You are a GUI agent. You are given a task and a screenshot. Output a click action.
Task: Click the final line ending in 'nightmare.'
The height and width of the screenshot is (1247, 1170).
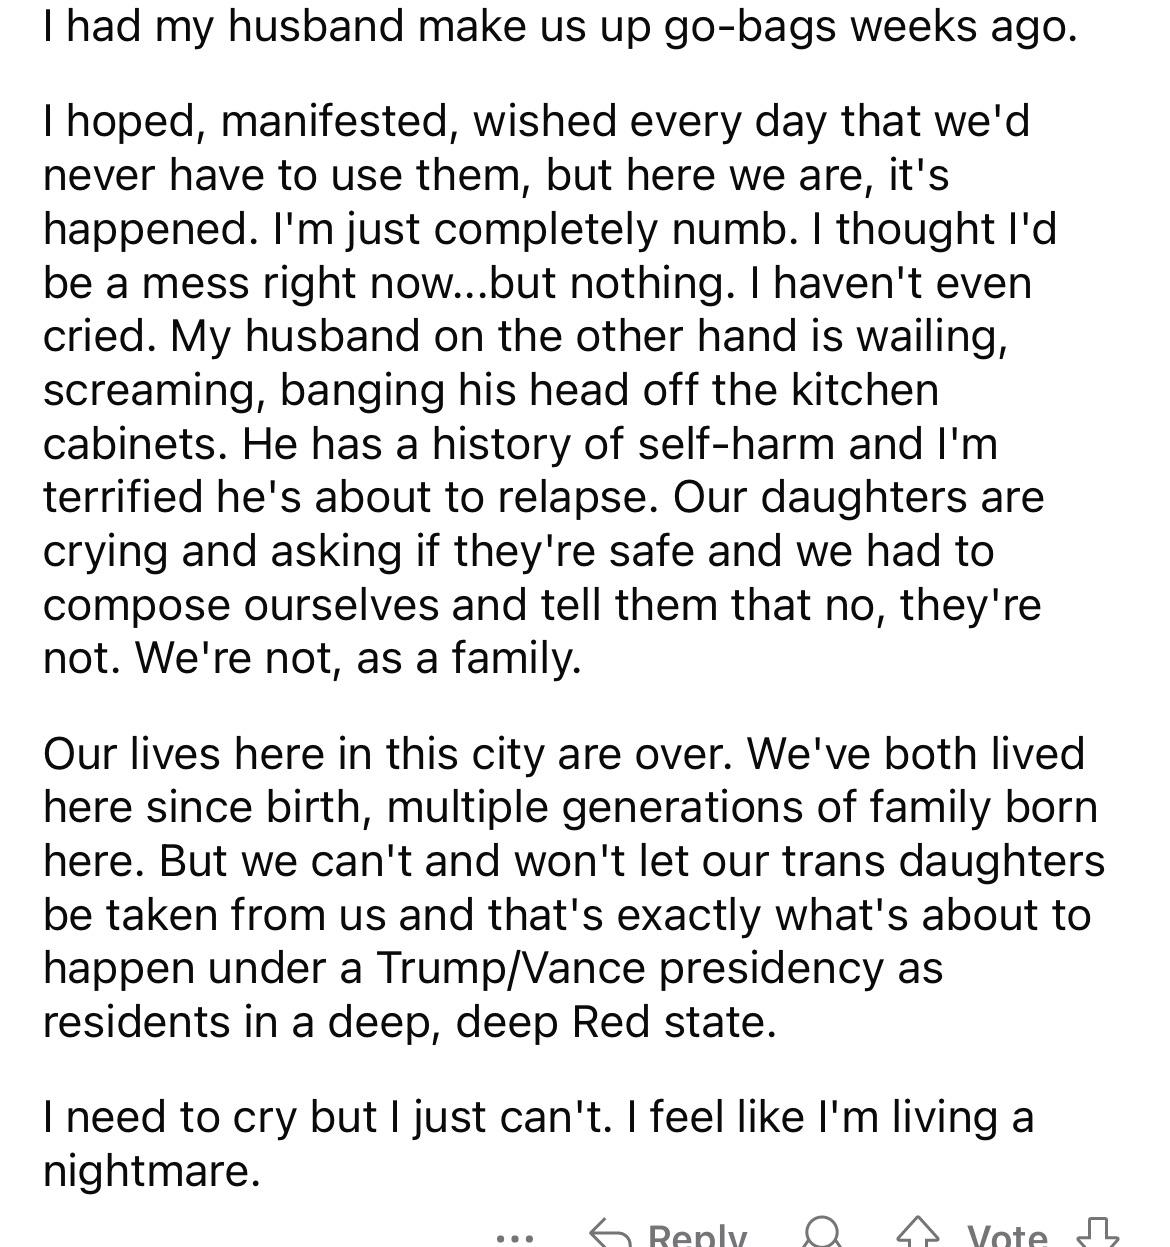pyautogui.click(x=150, y=1171)
